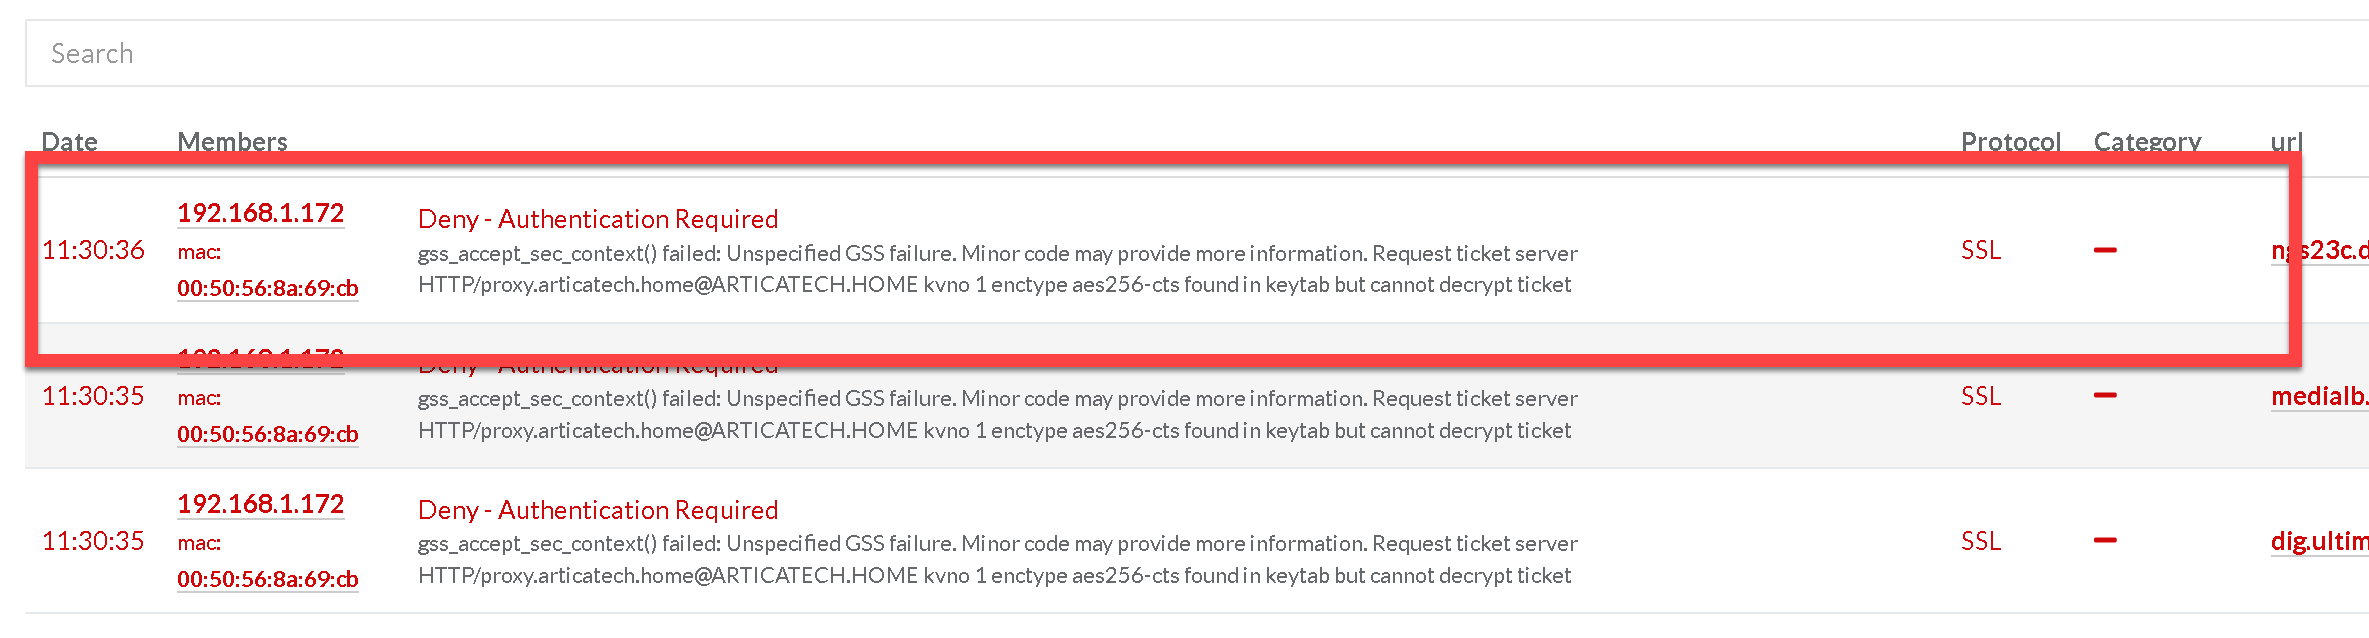Click the red dash icon in dig.ultim row
The width and height of the screenshot is (2369, 638).
(x=2105, y=541)
